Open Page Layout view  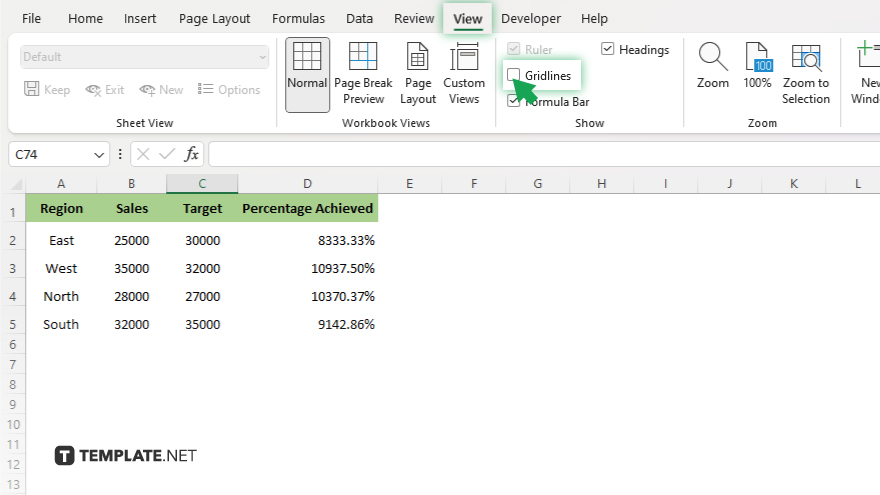tap(418, 75)
